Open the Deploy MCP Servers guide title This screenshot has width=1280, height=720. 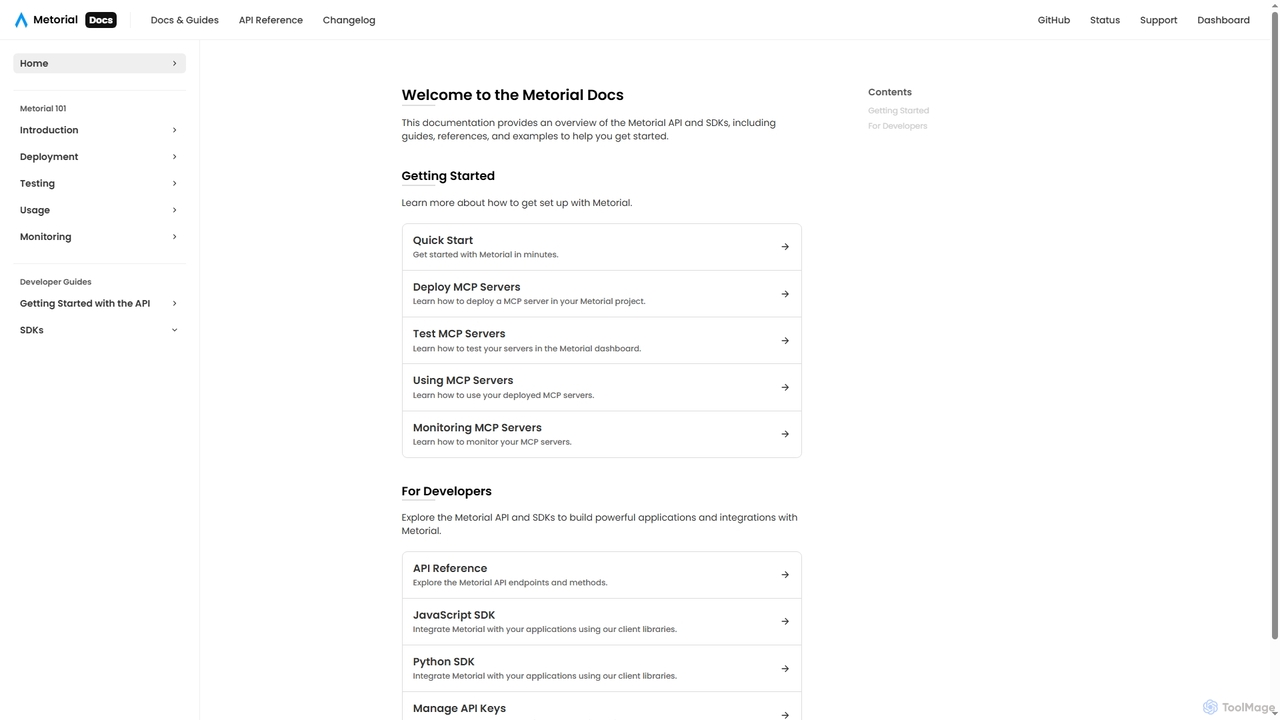click(x=467, y=287)
